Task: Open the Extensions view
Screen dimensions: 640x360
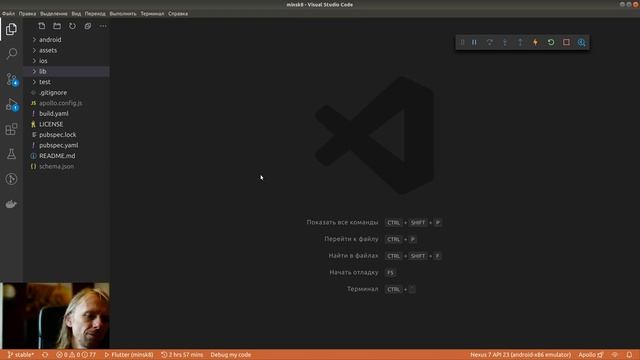Action: coord(11,129)
